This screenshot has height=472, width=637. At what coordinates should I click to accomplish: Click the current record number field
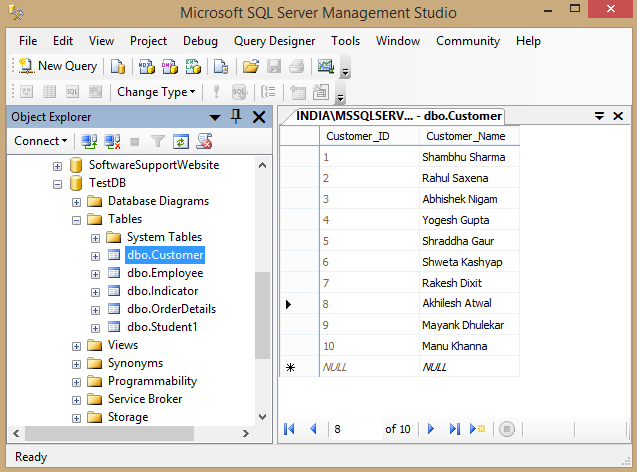click(x=356, y=429)
